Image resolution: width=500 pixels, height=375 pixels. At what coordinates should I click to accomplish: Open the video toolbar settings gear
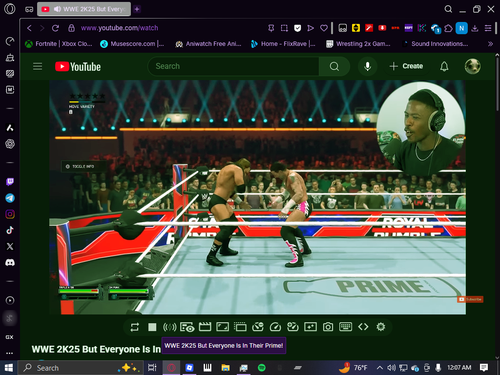pyautogui.click(x=381, y=327)
